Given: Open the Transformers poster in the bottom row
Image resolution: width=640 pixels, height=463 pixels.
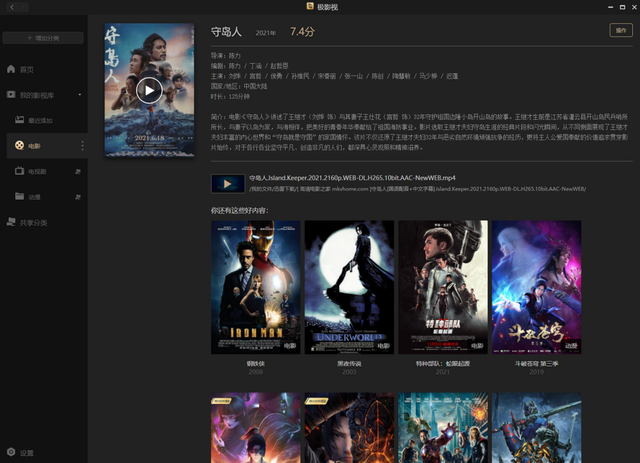Looking at the screenshot, I should click(x=536, y=428).
